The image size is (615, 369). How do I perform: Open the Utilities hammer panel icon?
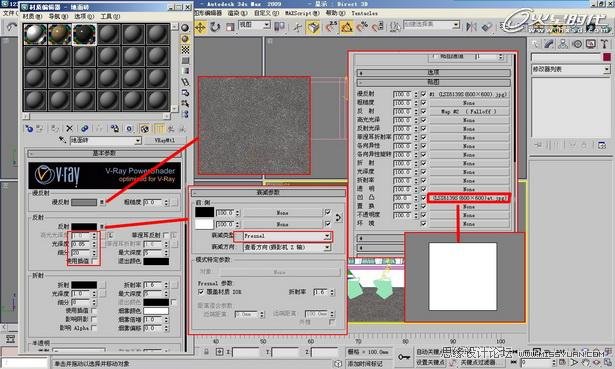pyautogui.click(x=604, y=44)
